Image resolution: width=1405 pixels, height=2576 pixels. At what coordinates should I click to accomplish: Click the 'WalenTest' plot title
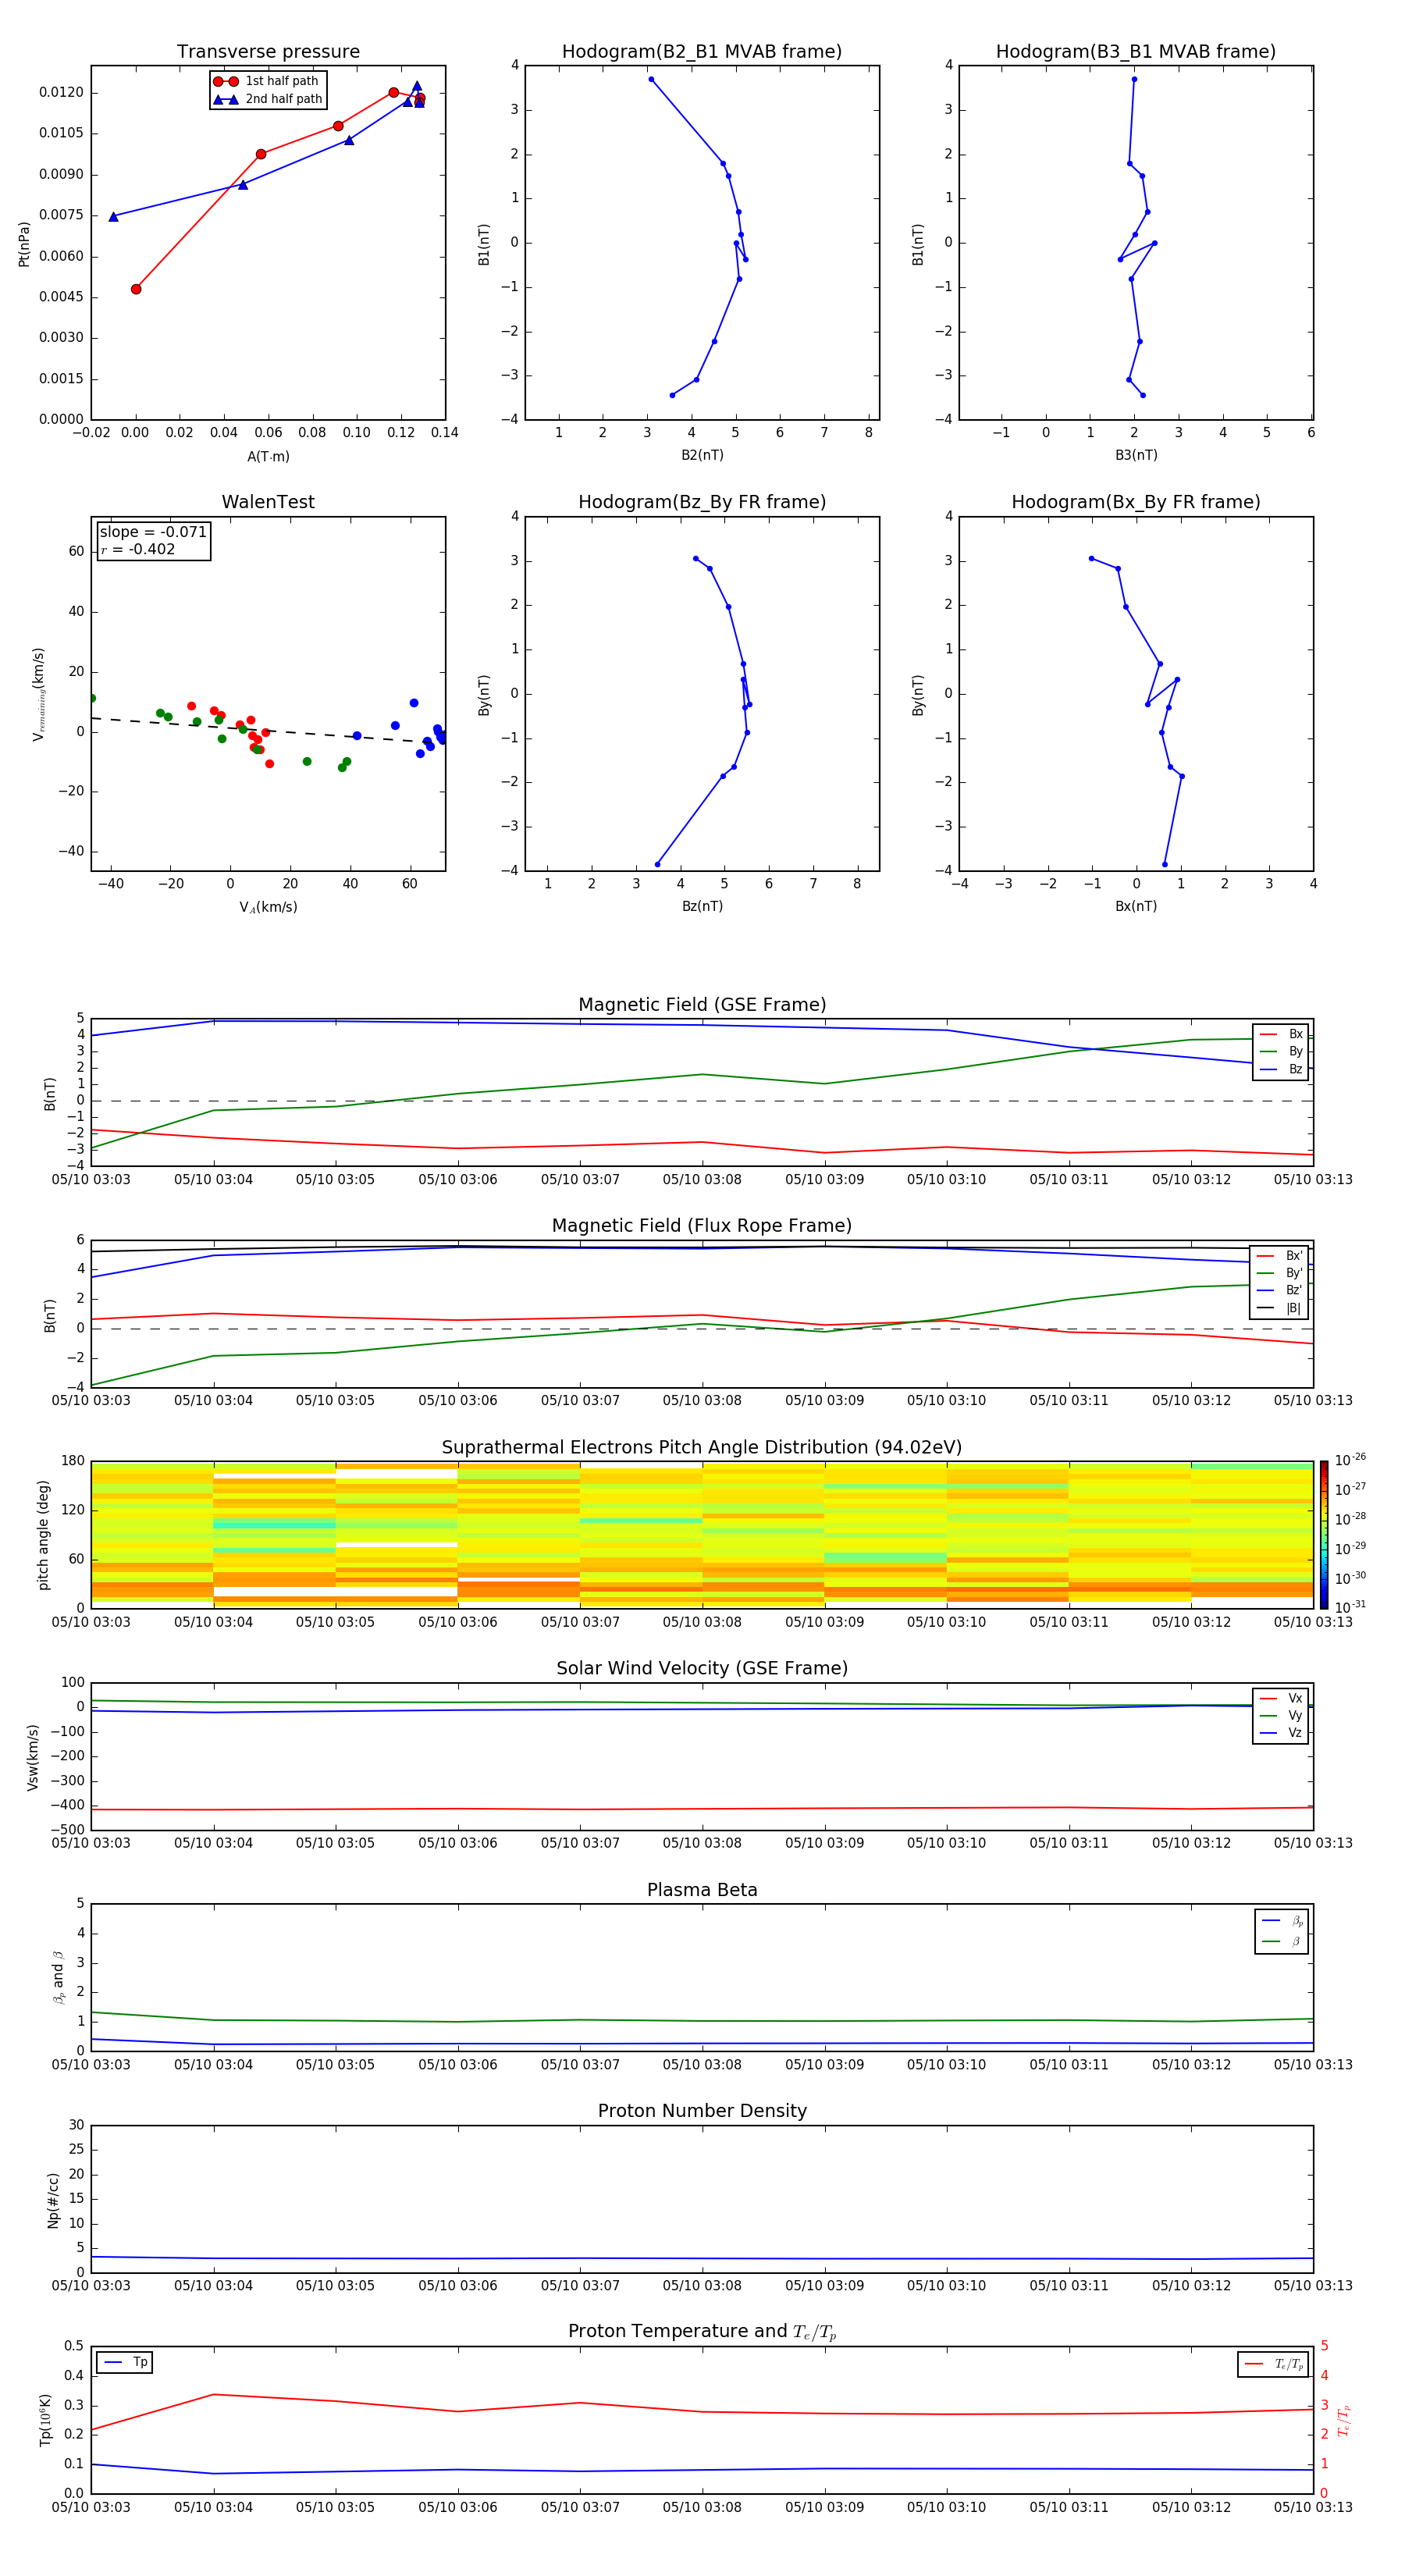pyautogui.click(x=268, y=502)
